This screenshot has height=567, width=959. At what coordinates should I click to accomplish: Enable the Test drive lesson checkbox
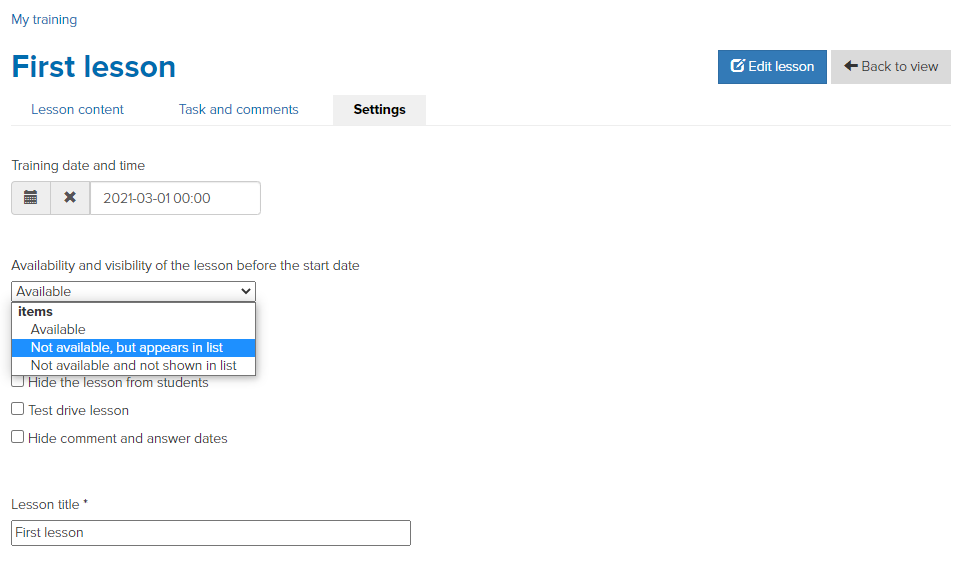click(x=18, y=409)
